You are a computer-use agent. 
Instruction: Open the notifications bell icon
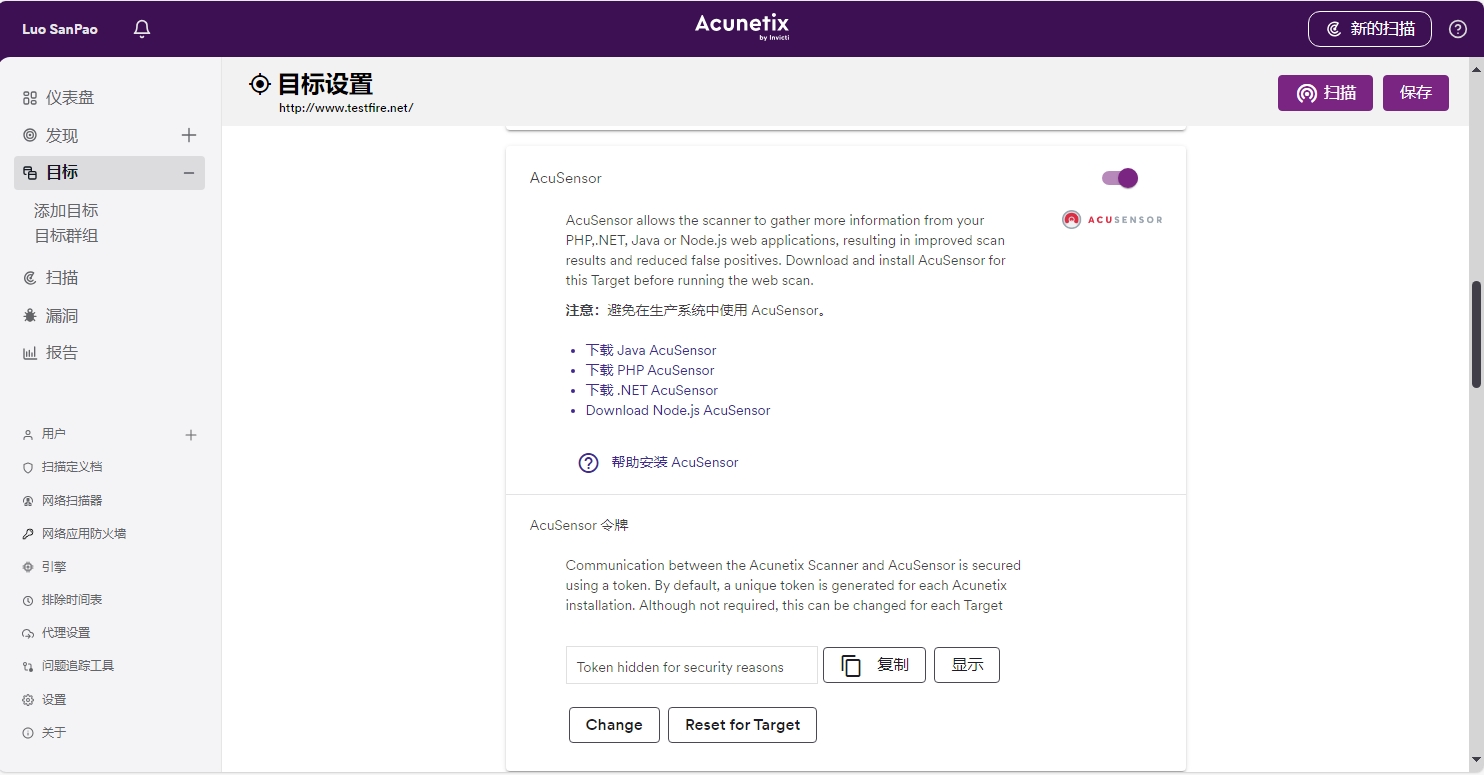click(x=142, y=29)
